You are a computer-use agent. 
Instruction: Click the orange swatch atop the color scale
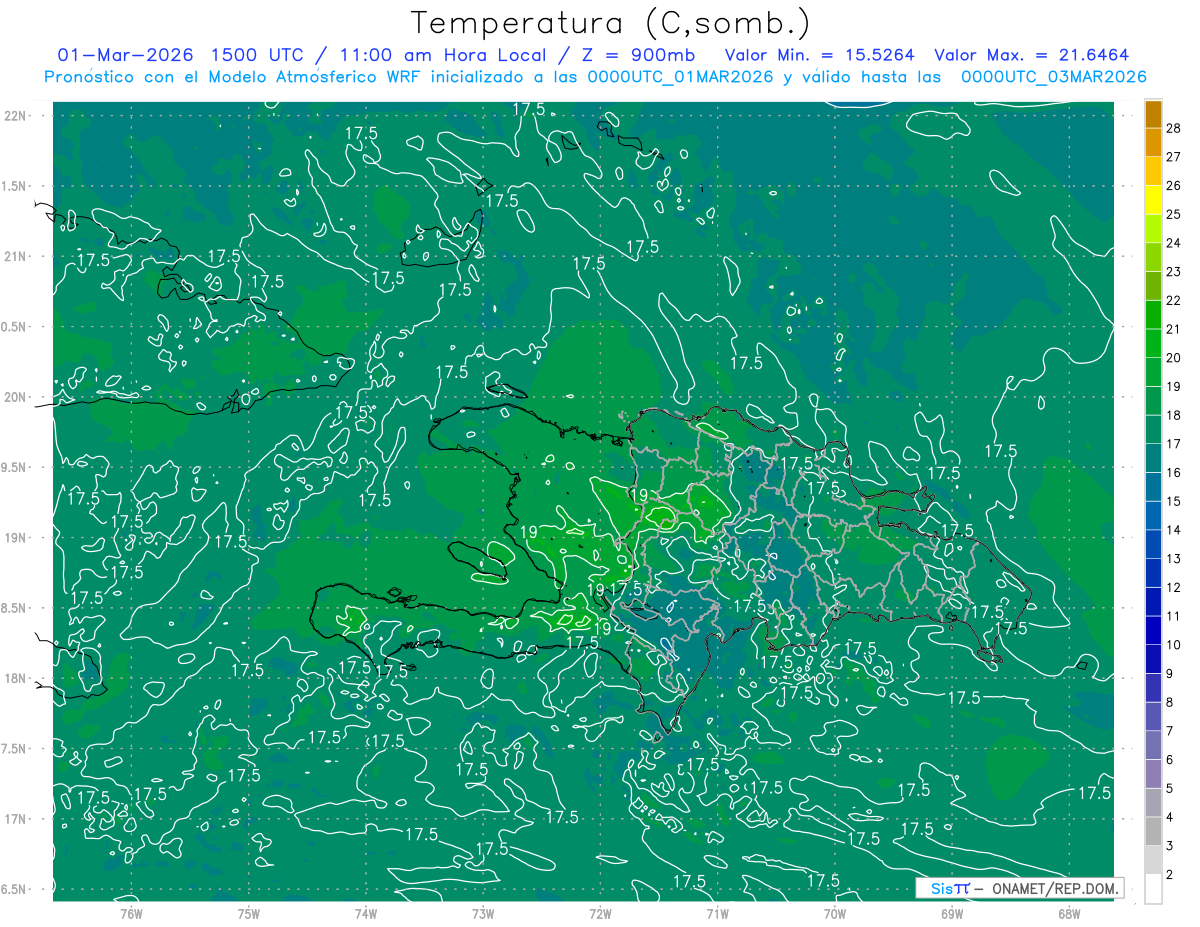coord(1153,114)
